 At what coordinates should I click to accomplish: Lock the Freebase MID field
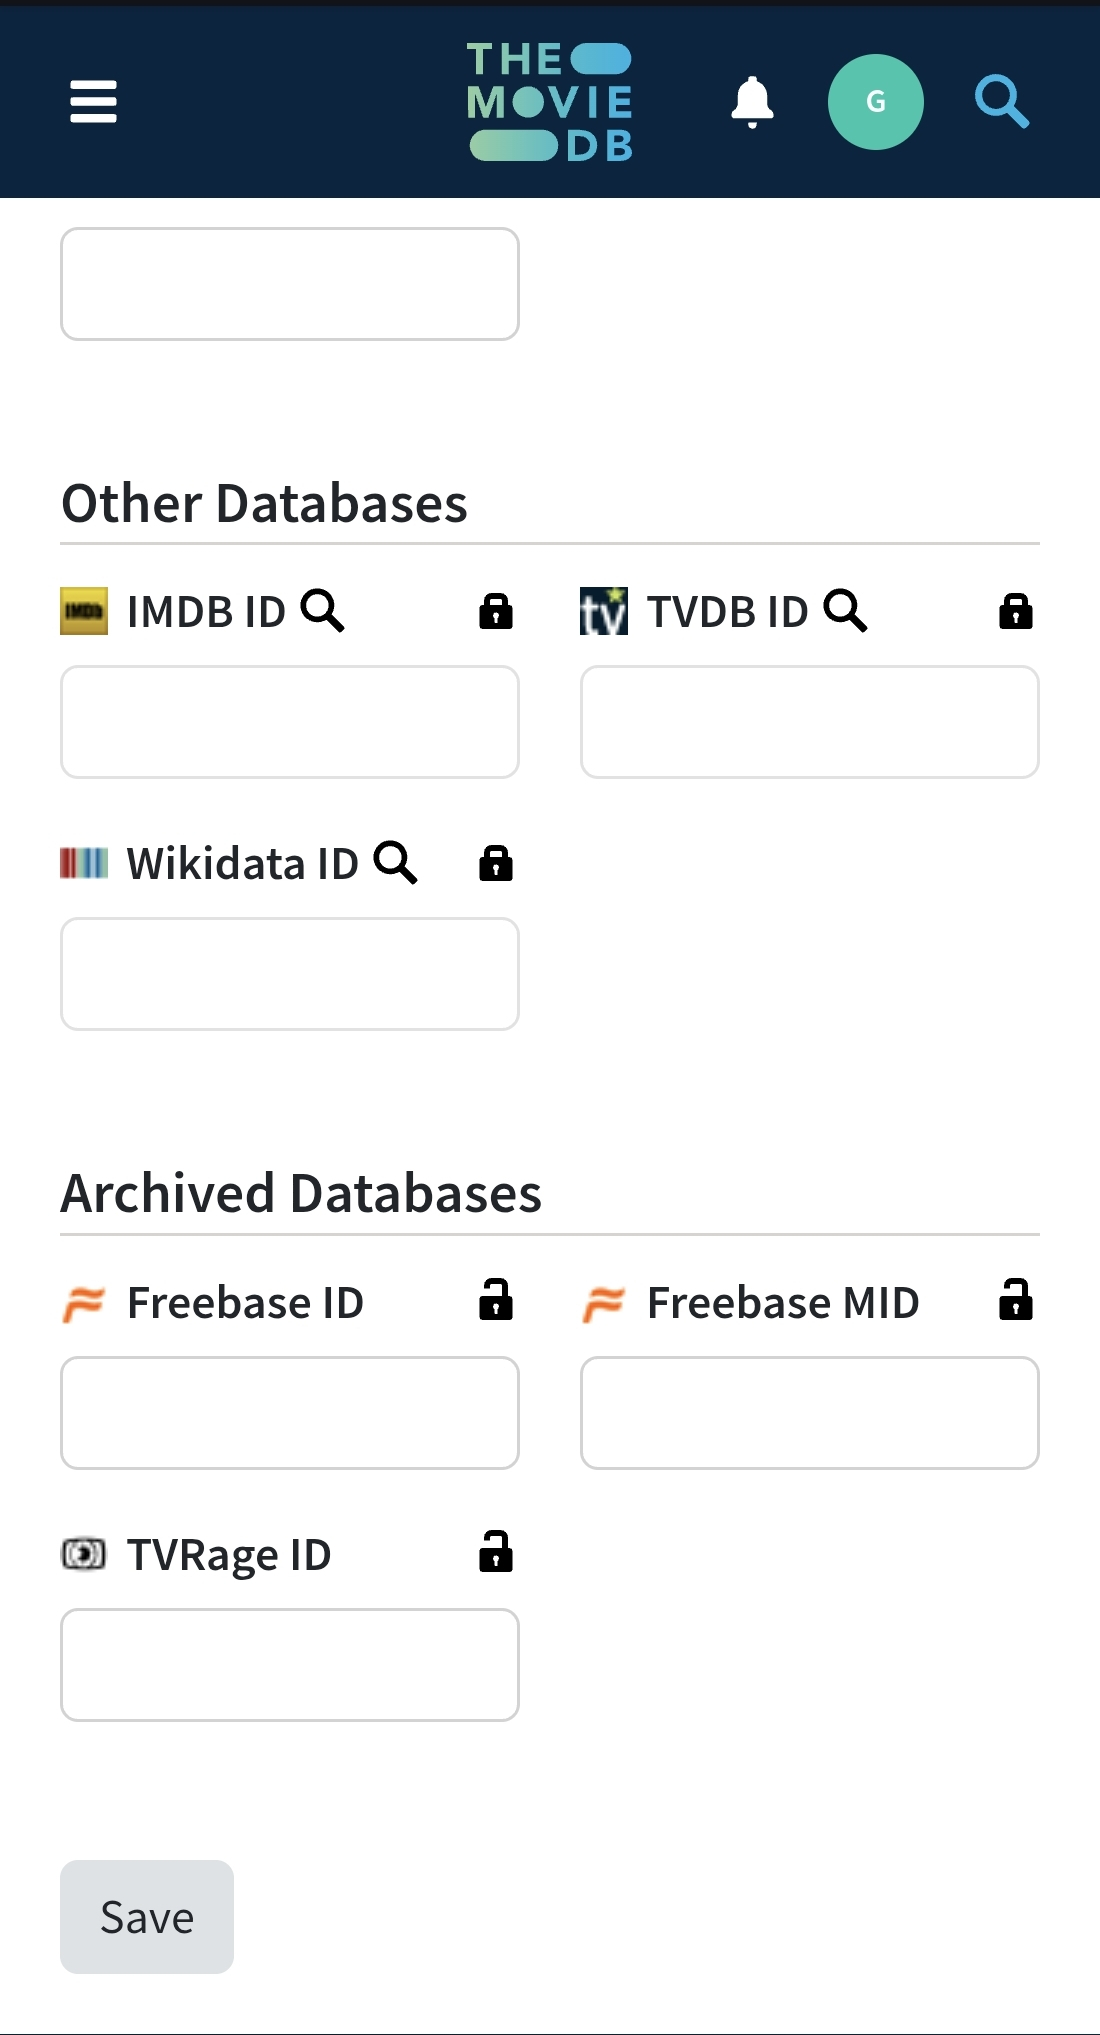click(x=1016, y=1300)
